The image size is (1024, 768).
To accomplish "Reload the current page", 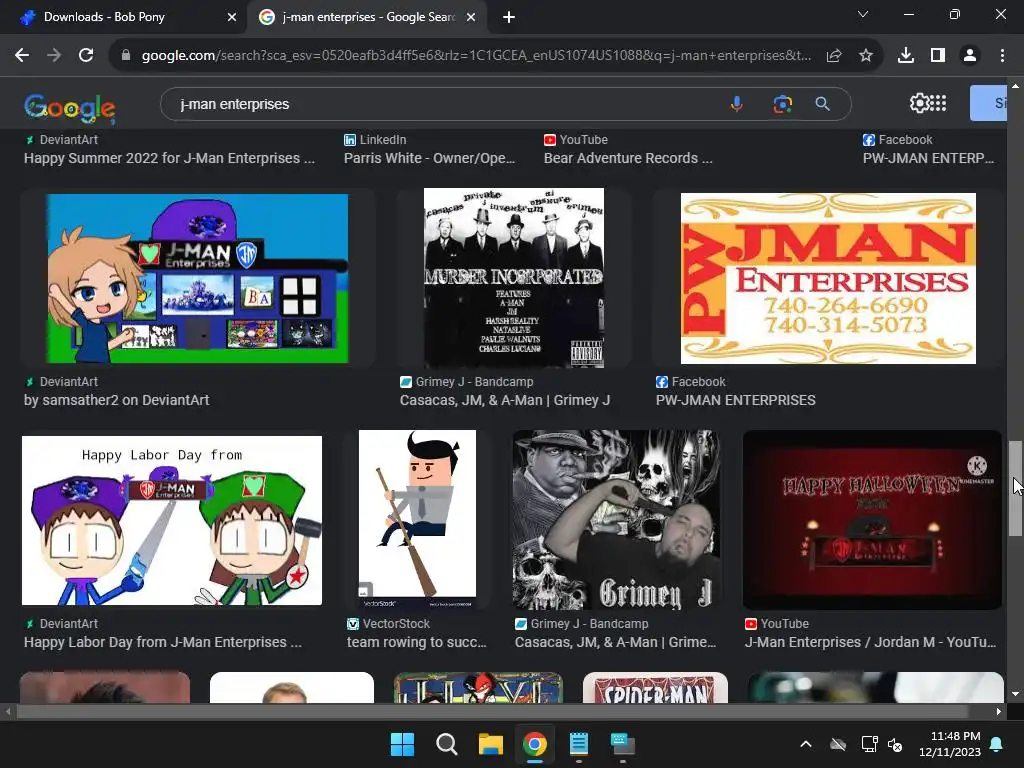I will [x=86, y=56].
